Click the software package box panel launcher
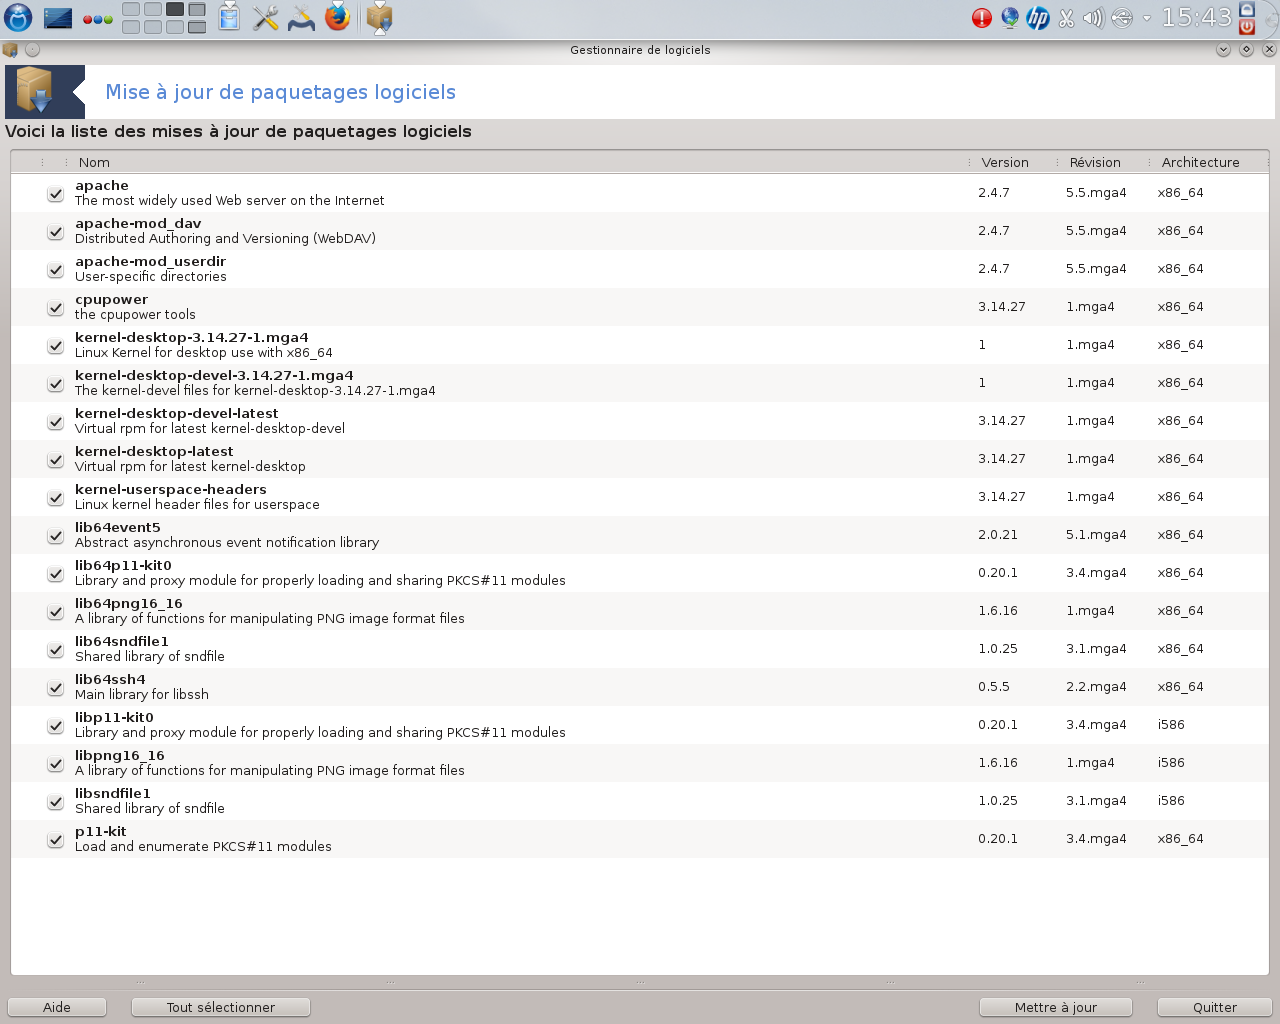This screenshot has height=1024, width=1280. (379, 18)
